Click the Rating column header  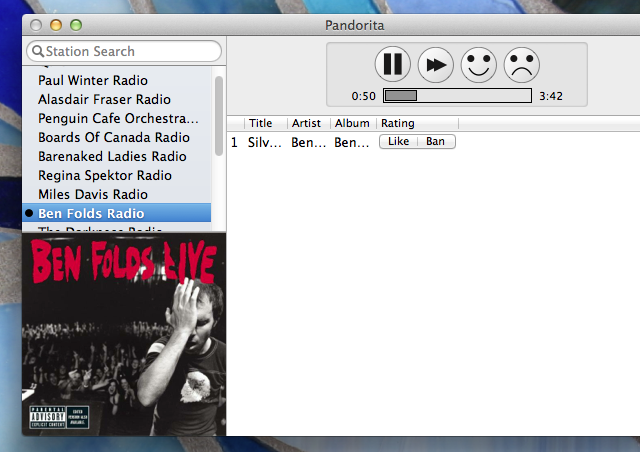tap(417, 123)
